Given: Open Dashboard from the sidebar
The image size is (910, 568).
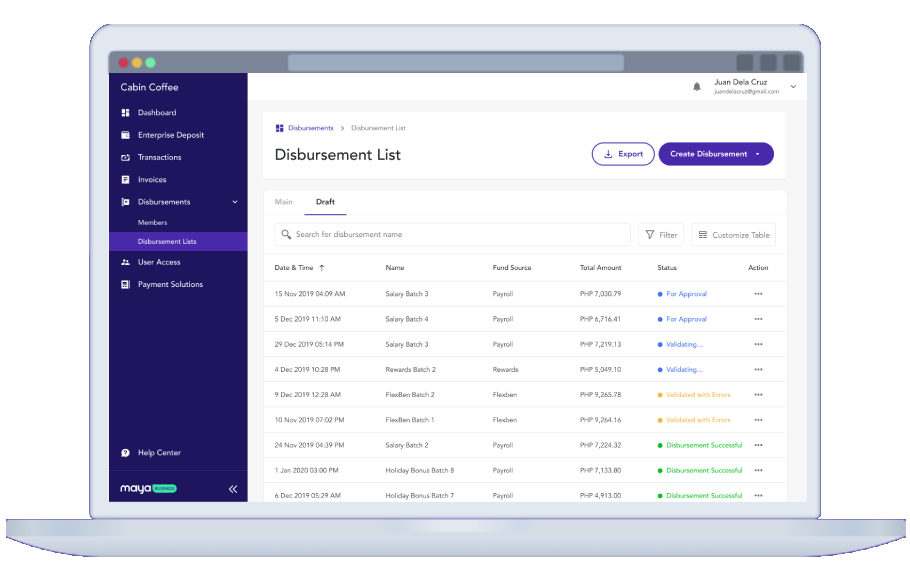Looking at the screenshot, I should (x=157, y=113).
